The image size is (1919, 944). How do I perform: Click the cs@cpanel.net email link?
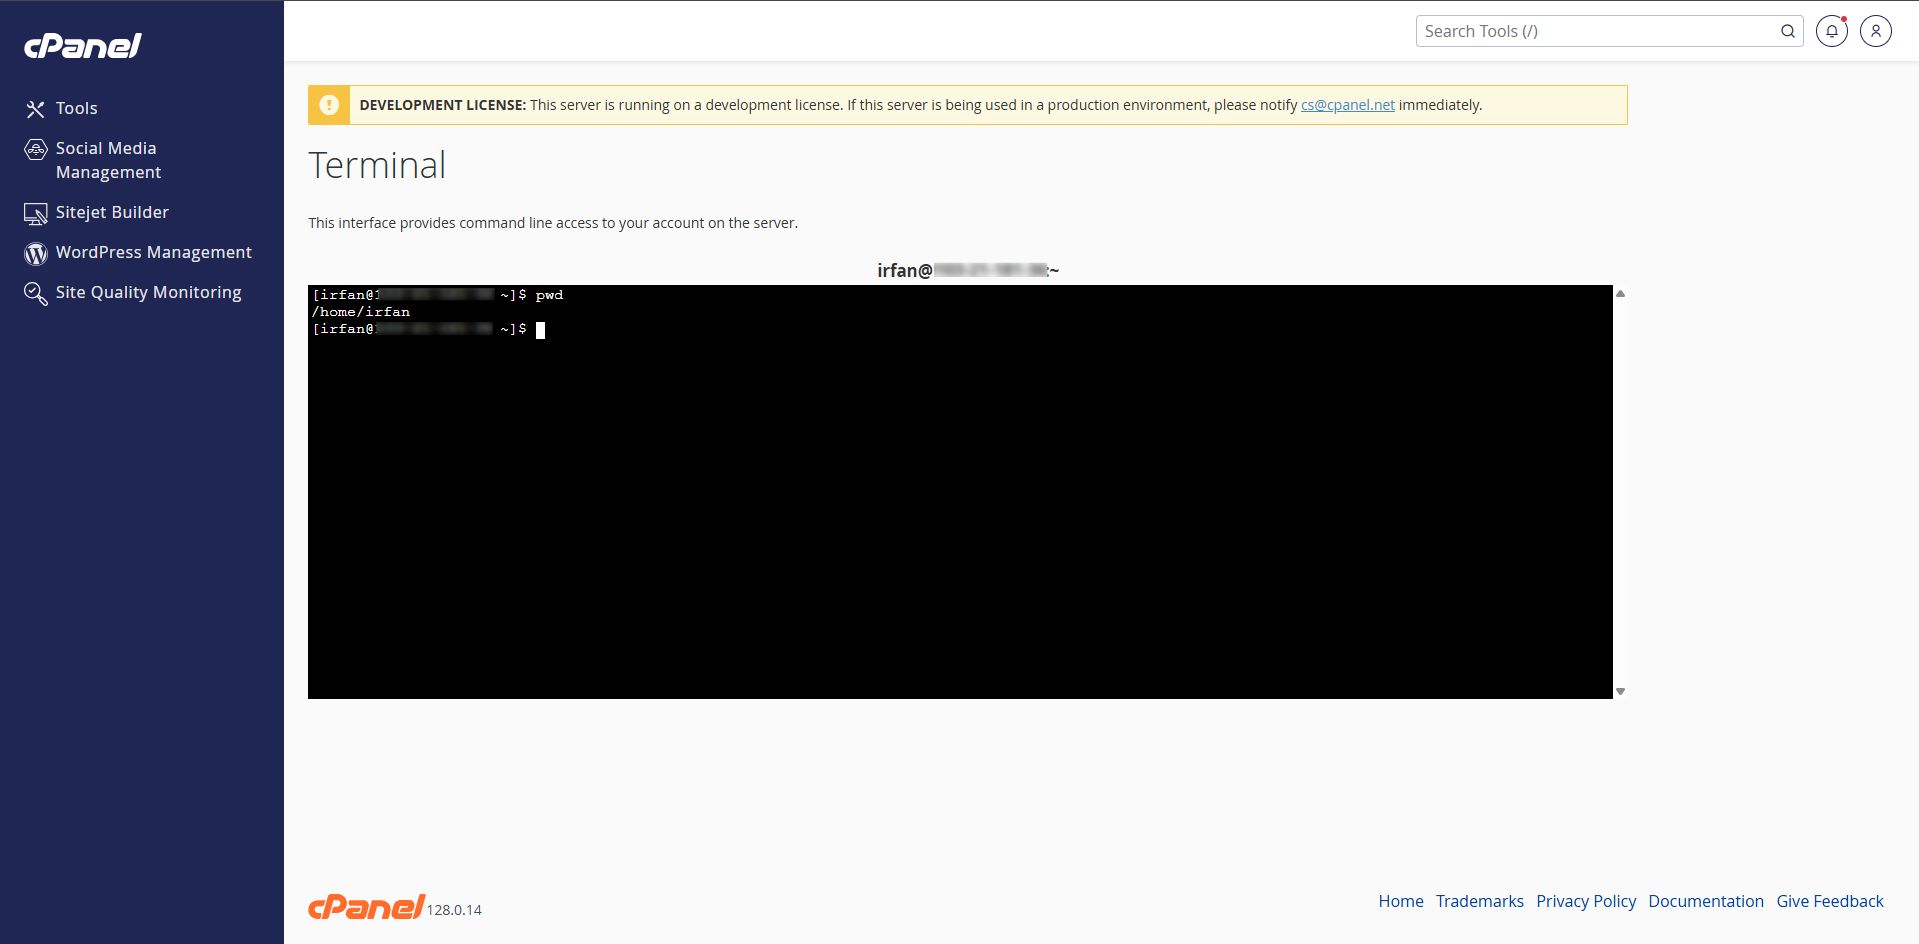coord(1347,105)
